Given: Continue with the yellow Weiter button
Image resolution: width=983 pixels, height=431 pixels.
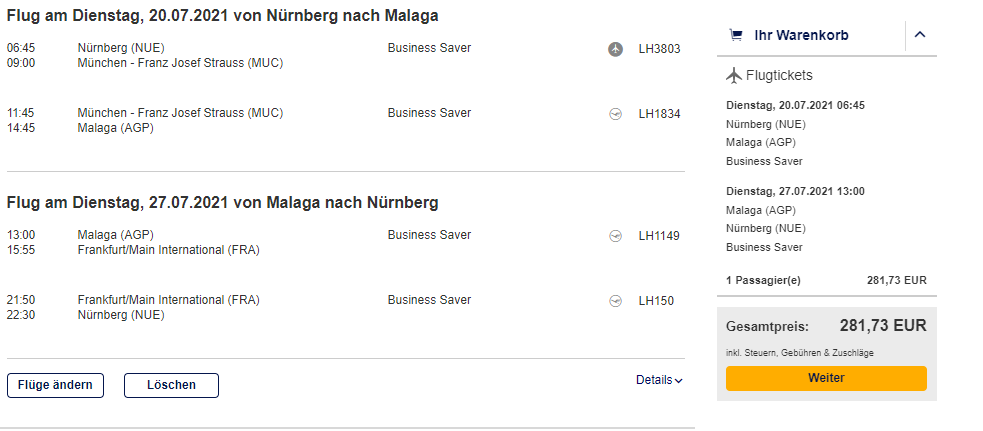Looking at the screenshot, I should (x=826, y=378).
